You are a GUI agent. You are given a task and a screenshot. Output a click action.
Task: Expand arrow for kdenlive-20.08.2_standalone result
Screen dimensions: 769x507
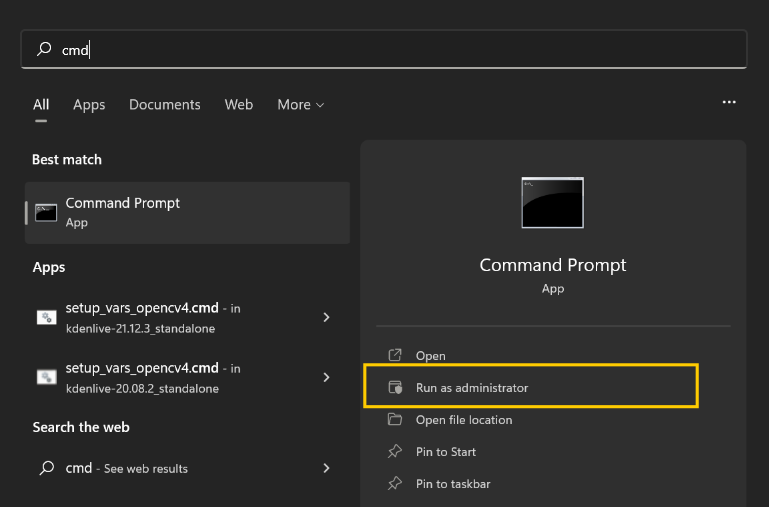tap(327, 378)
